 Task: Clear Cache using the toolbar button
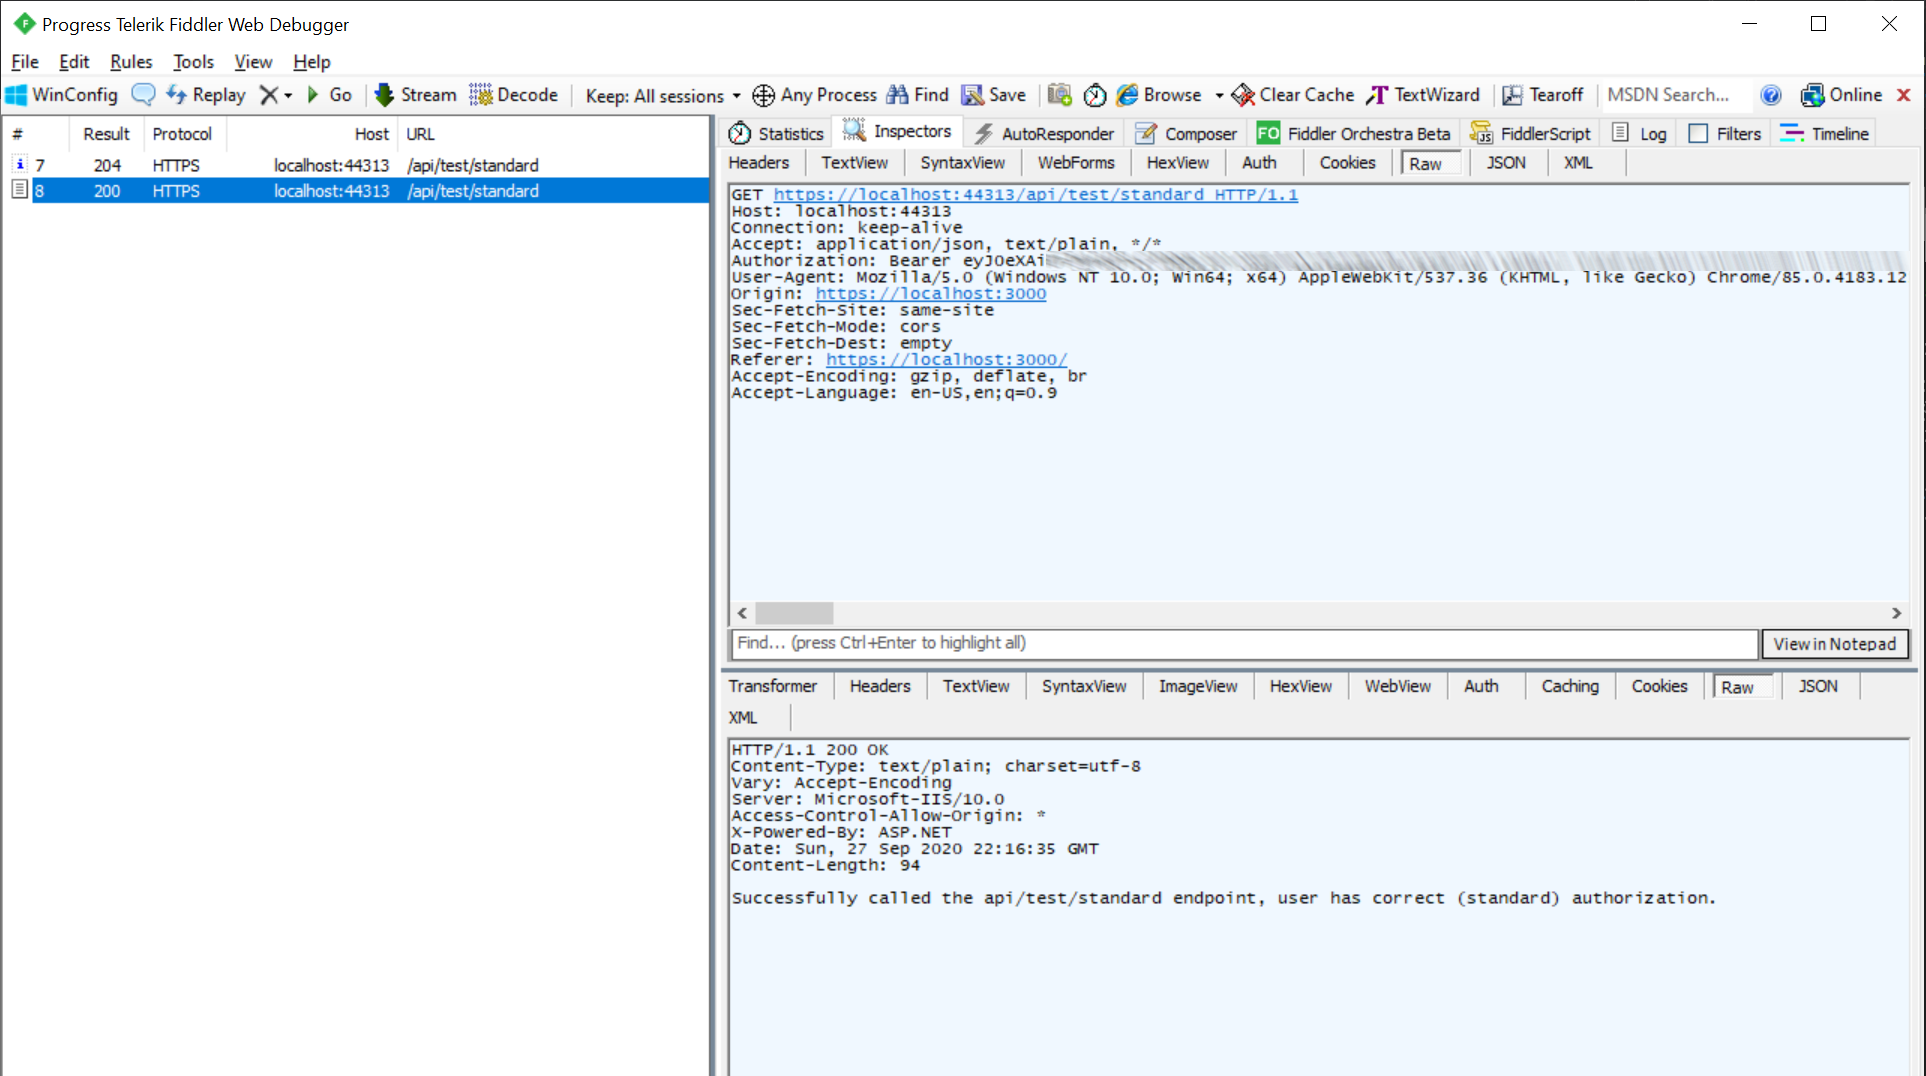pyautogui.click(x=1293, y=95)
